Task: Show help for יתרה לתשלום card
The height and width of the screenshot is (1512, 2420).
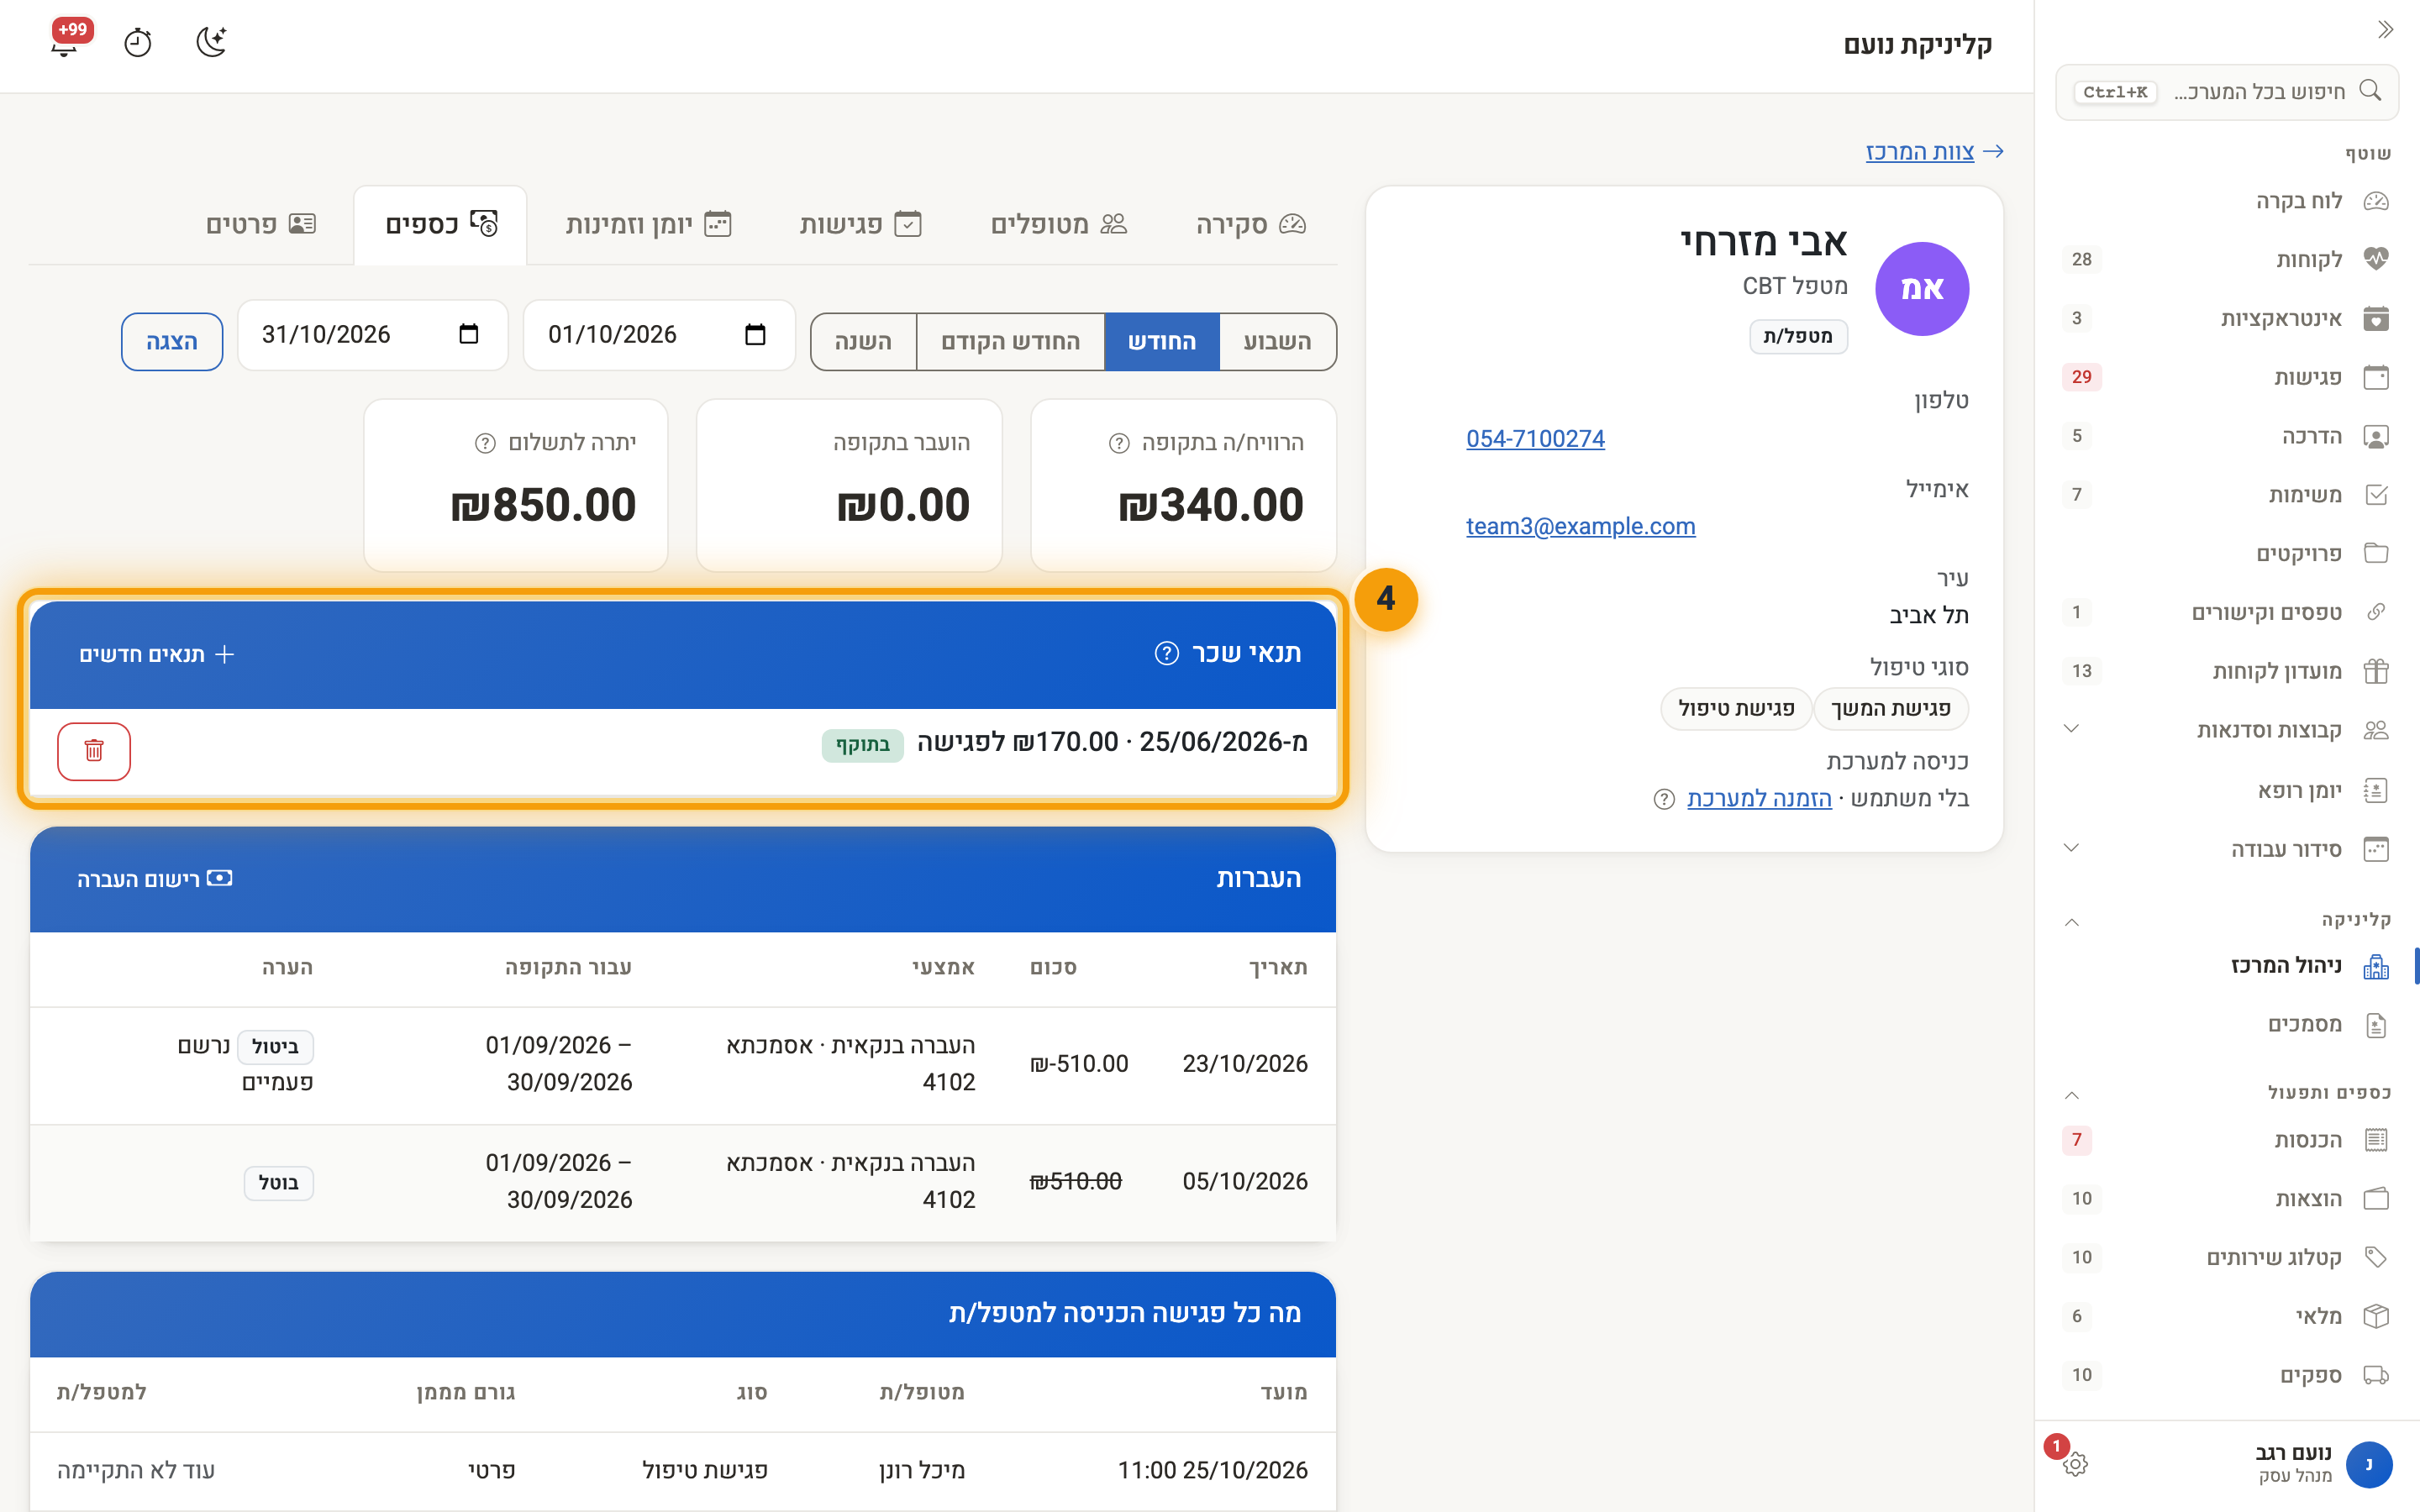Action: point(485,443)
